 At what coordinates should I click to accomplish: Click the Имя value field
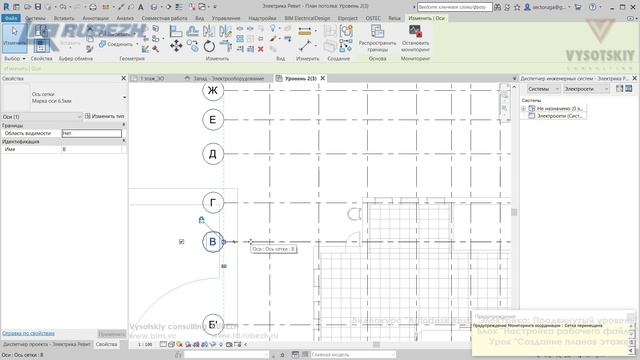point(91,149)
